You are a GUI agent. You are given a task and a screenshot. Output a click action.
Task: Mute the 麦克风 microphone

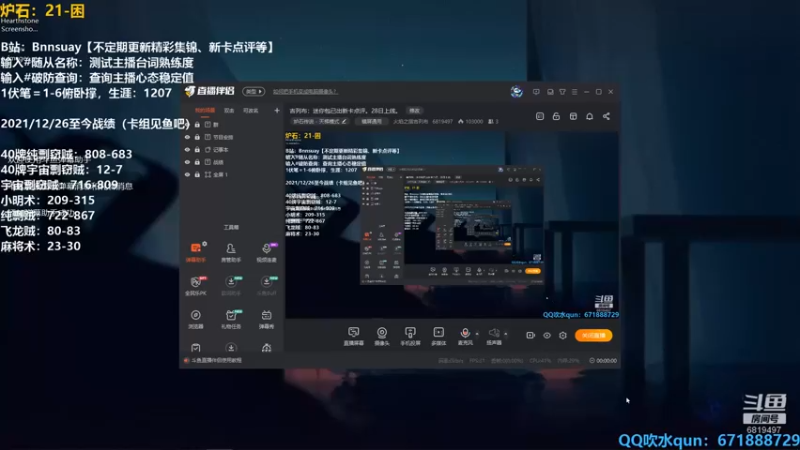[x=465, y=336]
